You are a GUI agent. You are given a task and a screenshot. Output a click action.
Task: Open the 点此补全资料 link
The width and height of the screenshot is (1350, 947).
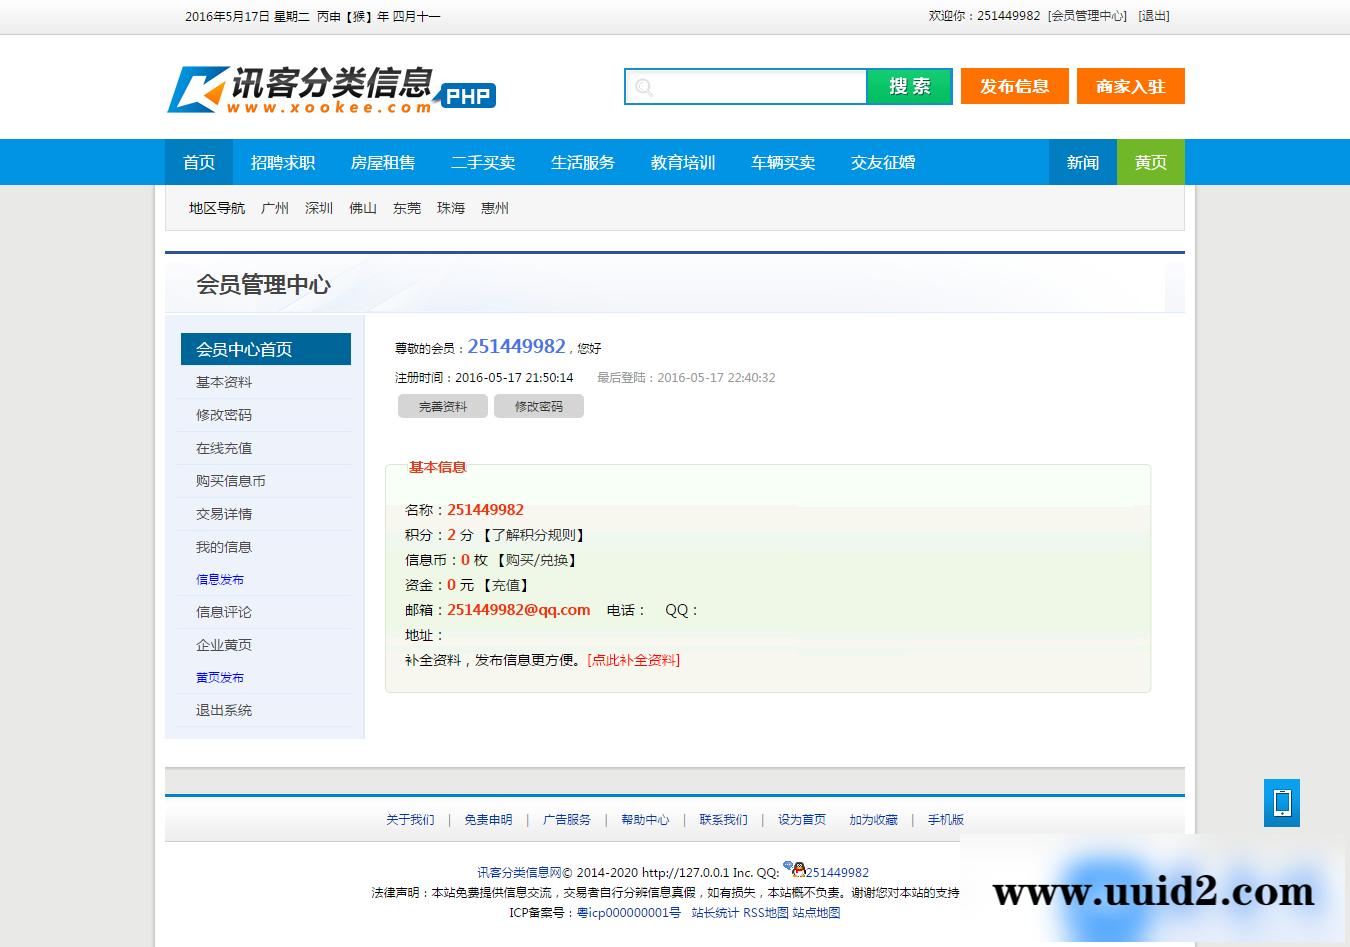click(634, 660)
